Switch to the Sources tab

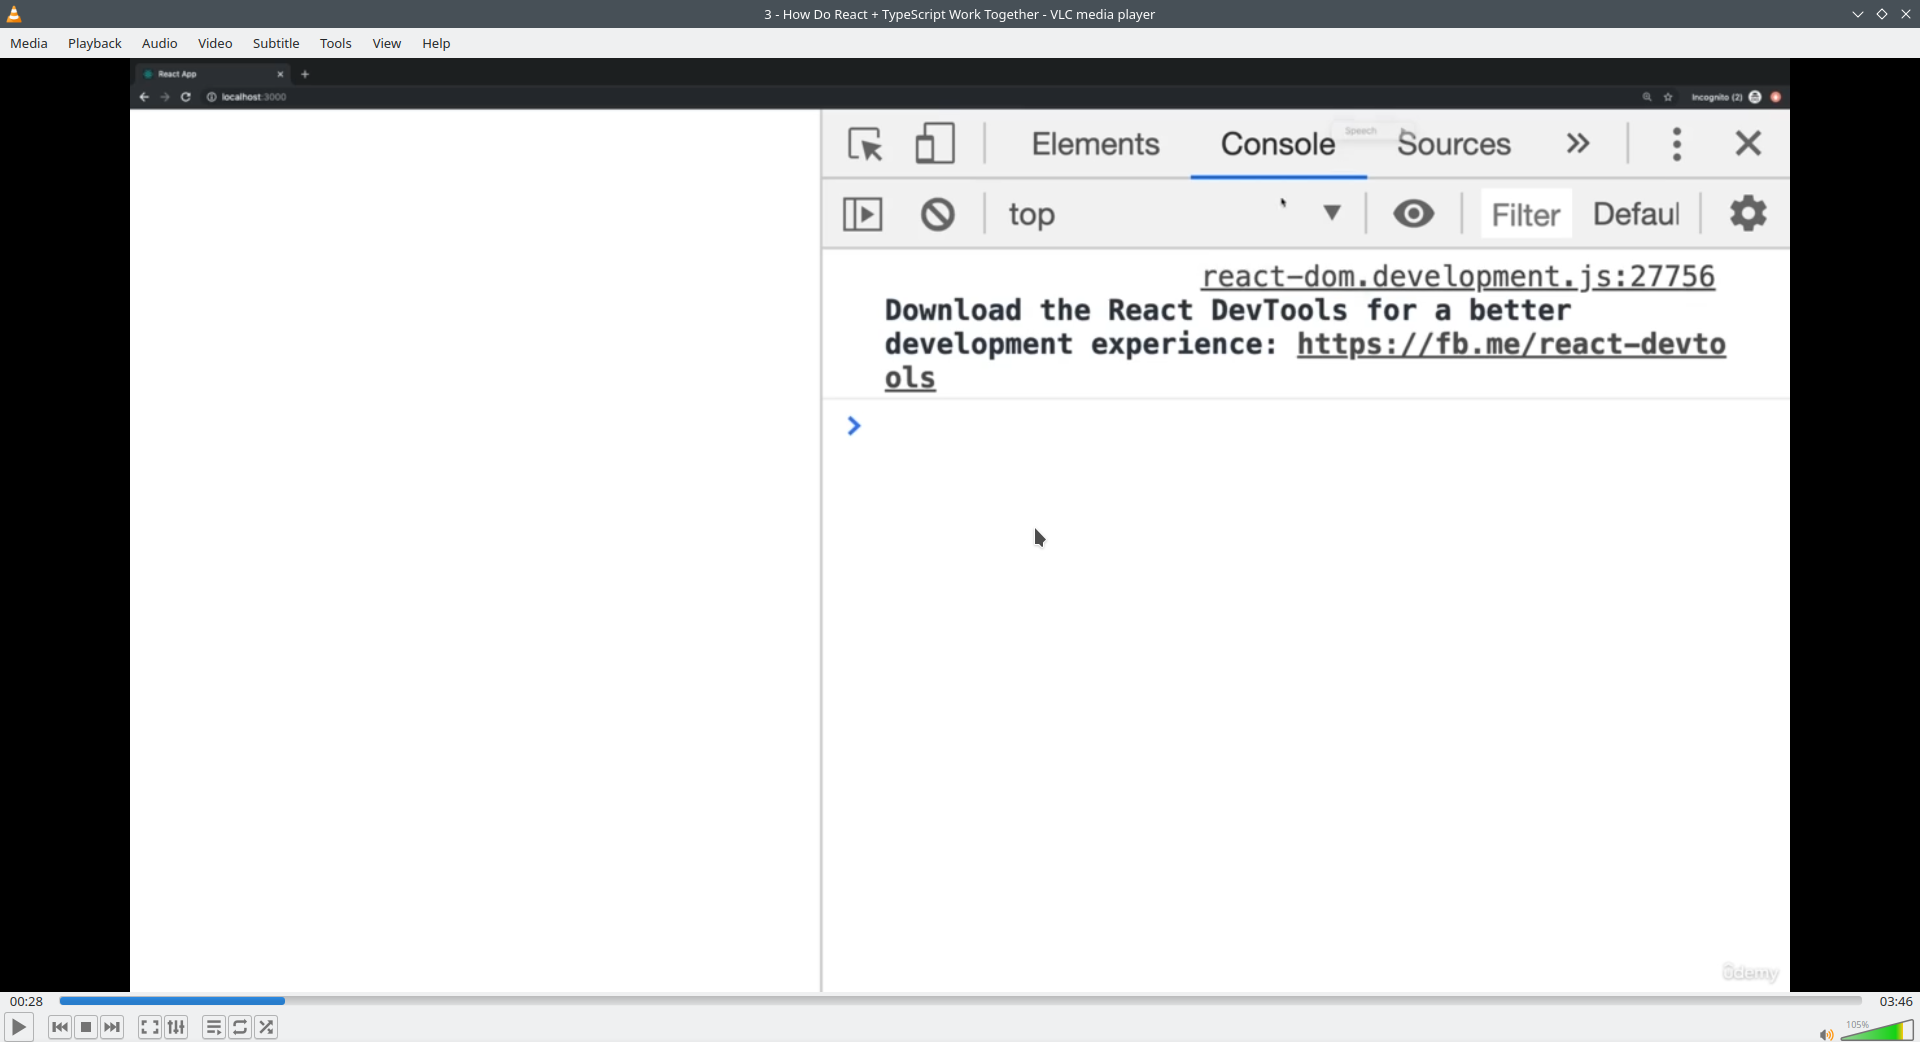pos(1454,144)
